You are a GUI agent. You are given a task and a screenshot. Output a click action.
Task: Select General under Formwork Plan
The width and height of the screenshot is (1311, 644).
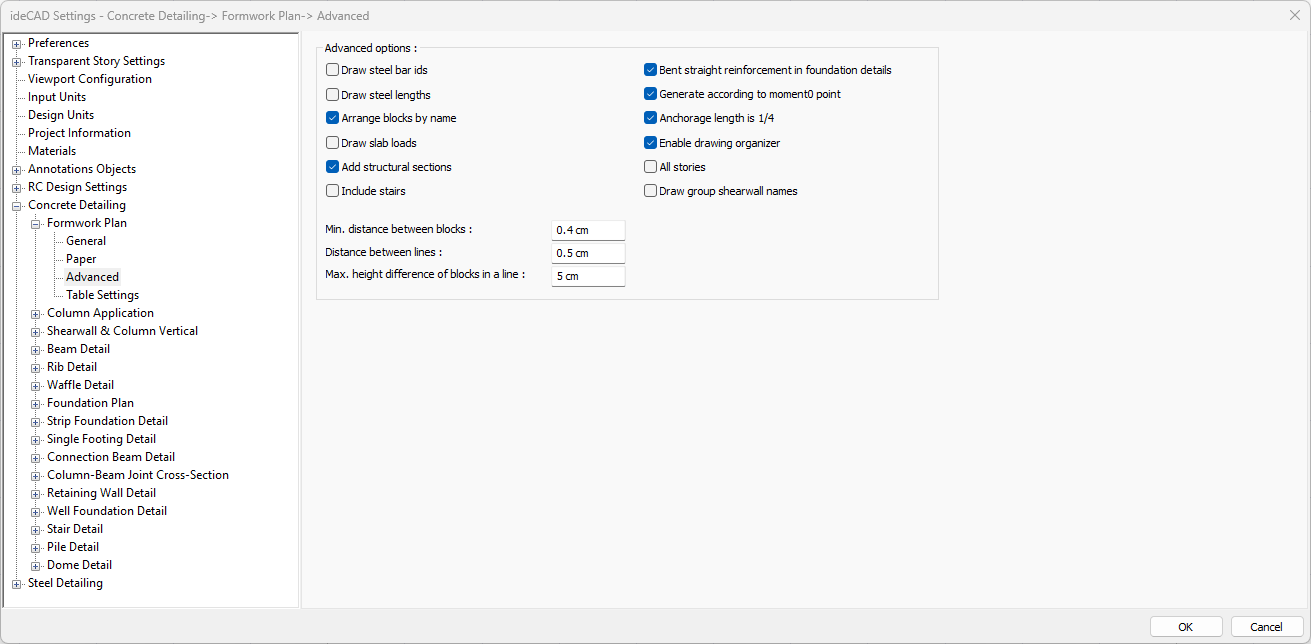coord(86,241)
